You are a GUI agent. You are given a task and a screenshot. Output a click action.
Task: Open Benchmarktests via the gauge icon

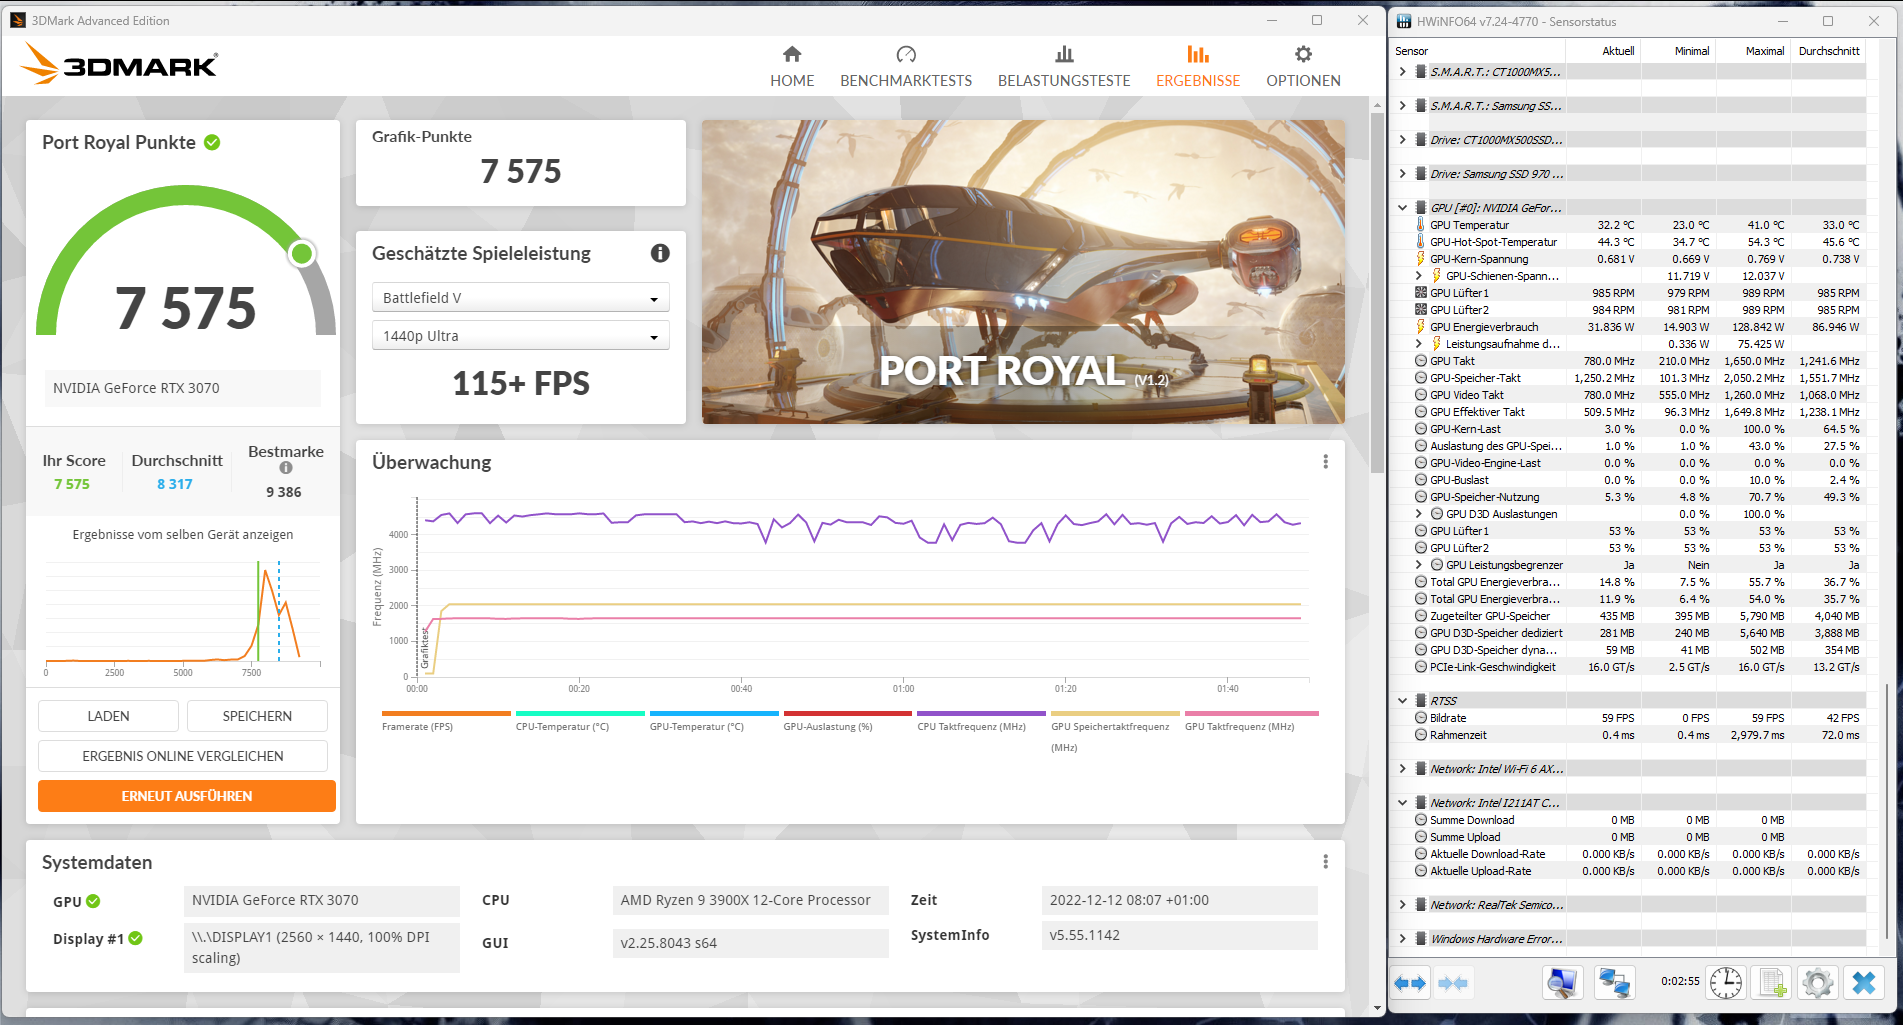[x=906, y=54]
